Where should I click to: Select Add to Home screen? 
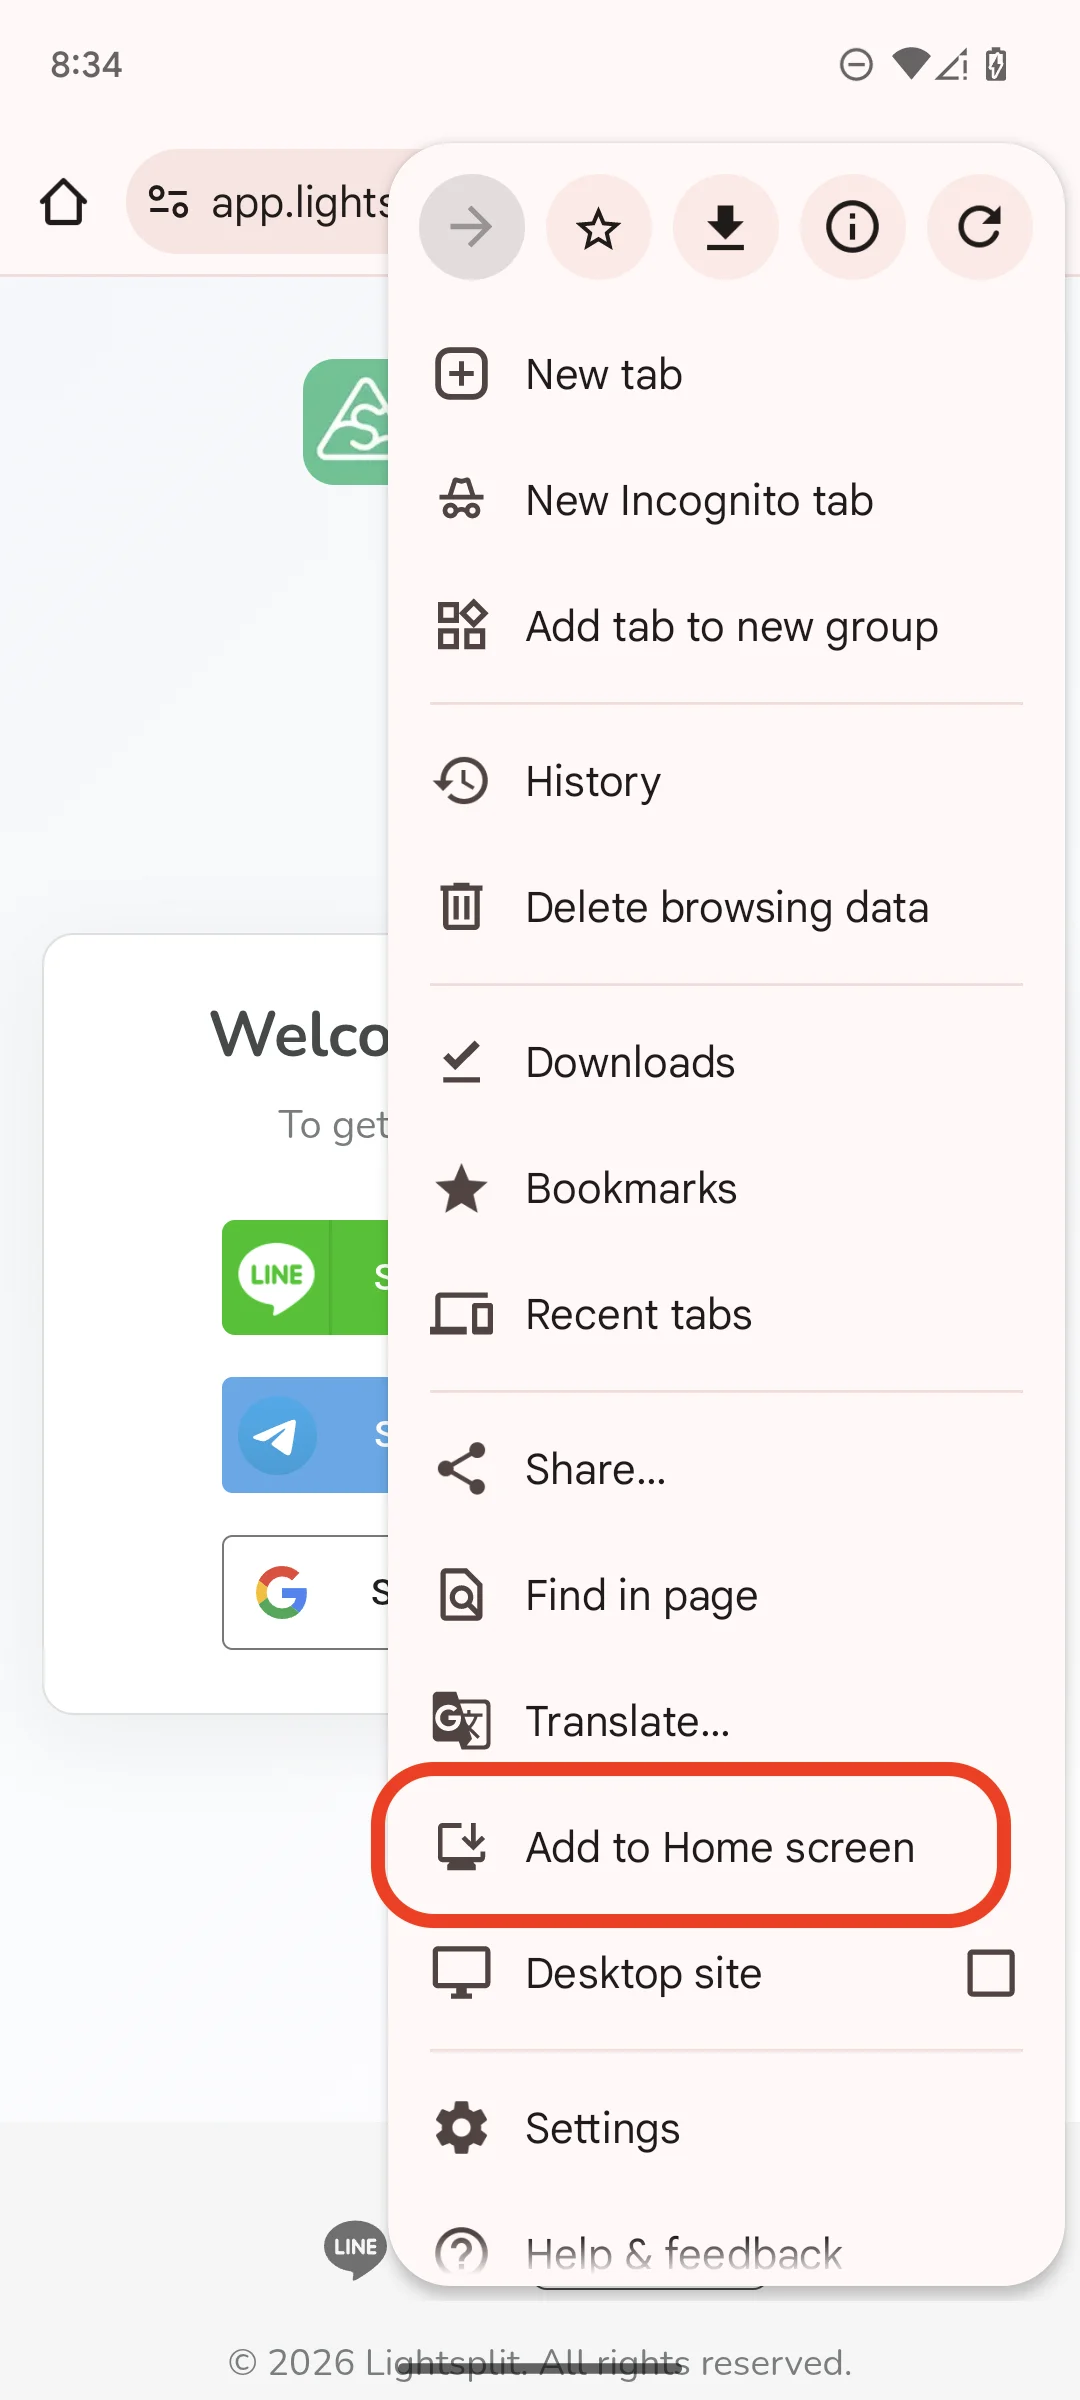point(718,1847)
